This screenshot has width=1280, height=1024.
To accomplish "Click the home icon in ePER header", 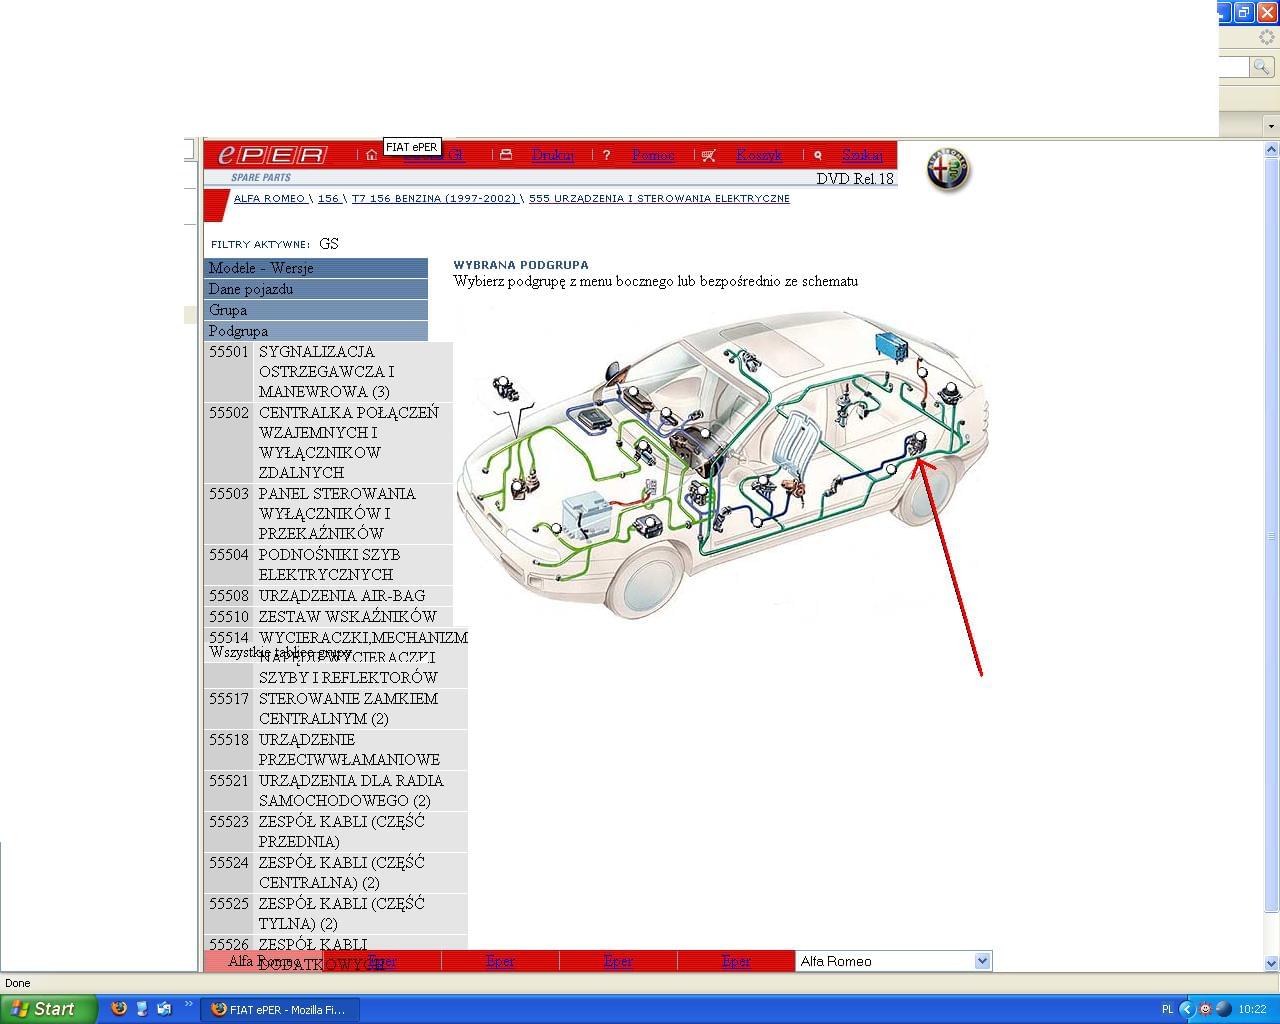I will 371,155.
